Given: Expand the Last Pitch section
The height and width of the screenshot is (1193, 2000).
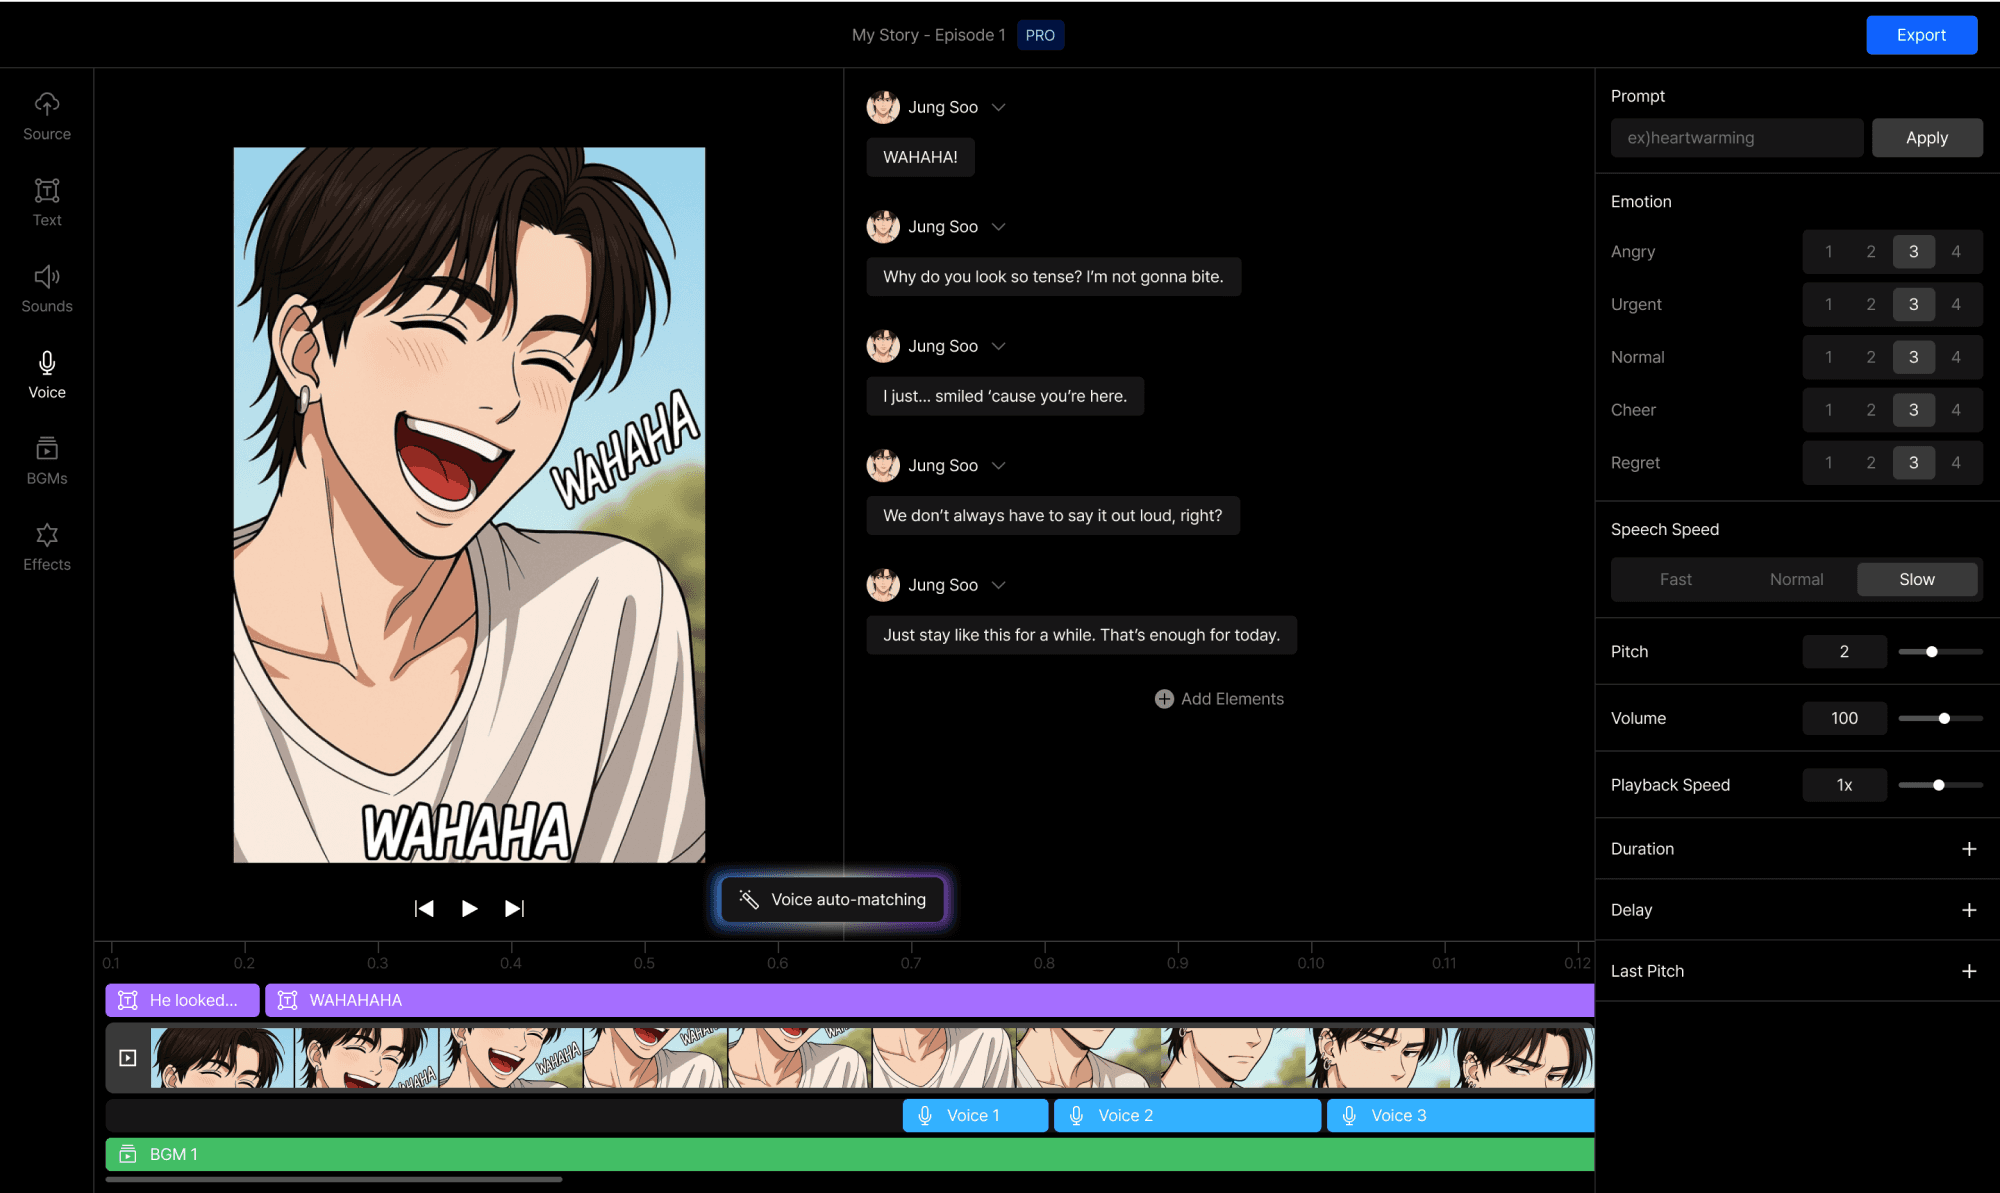Looking at the screenshot, I should click(1968, 971).
